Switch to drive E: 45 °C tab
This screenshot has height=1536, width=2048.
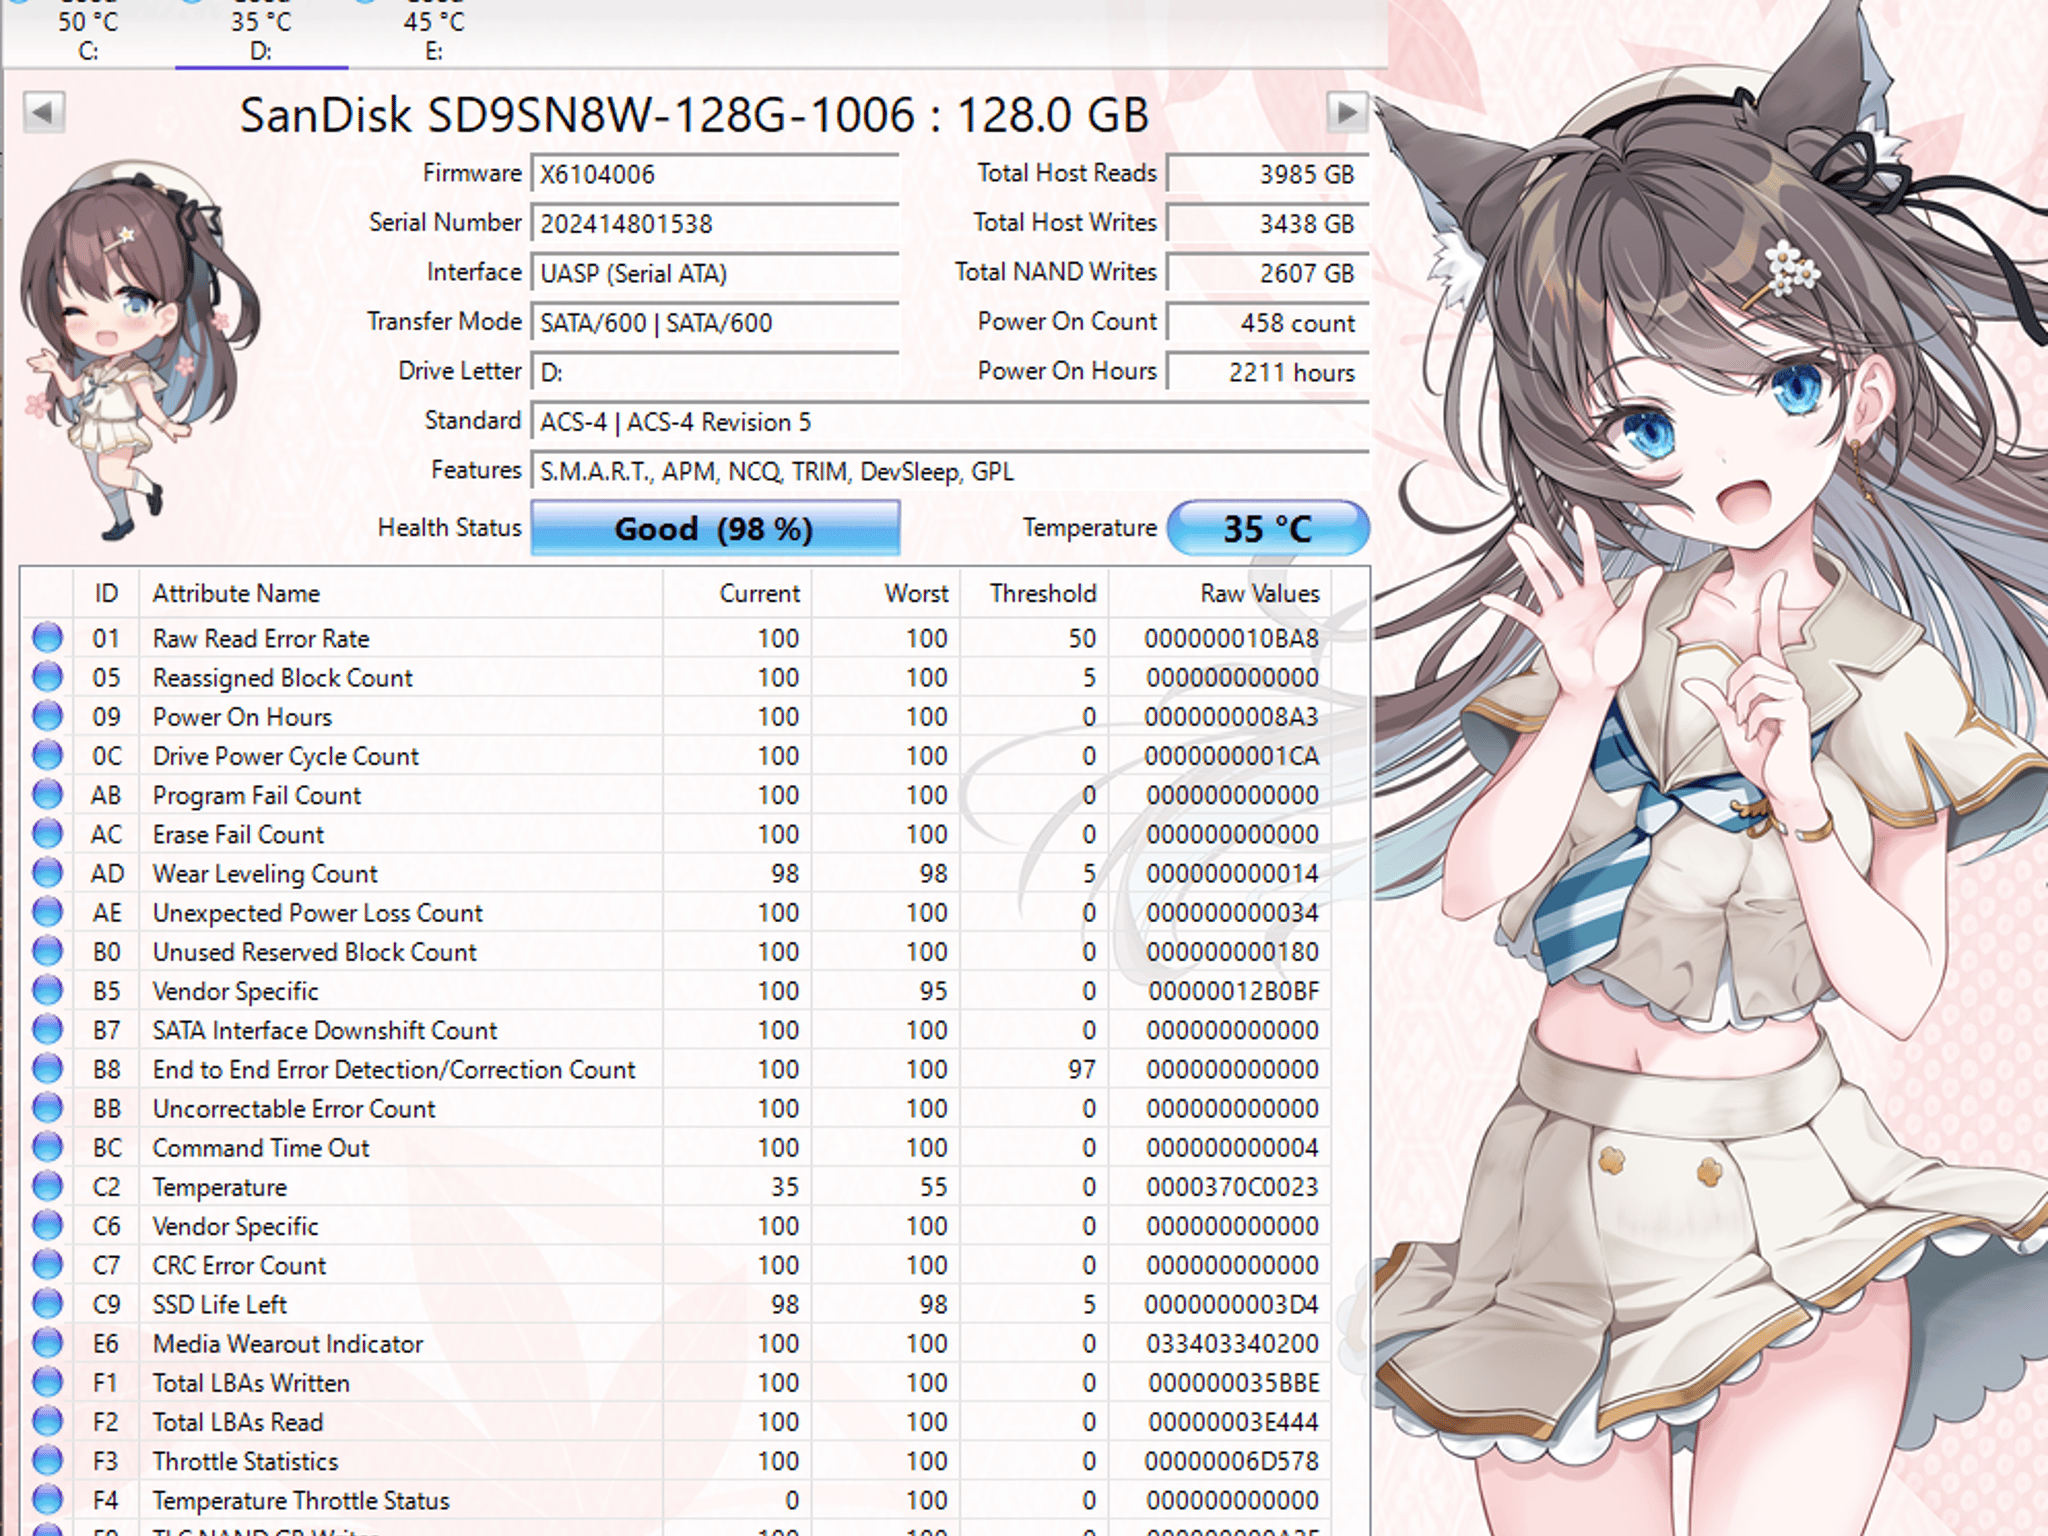pyautogui.click(x=434, y=34)
